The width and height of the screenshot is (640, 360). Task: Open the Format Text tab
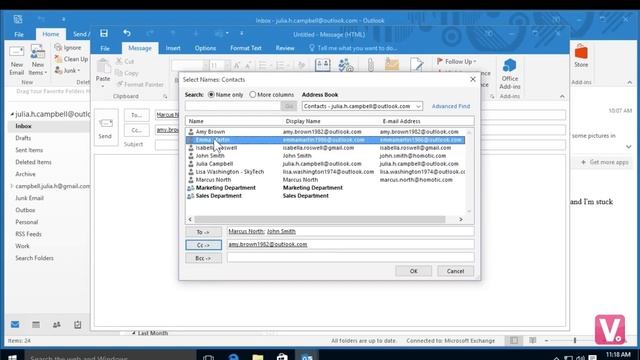click(x=246, y=48)
